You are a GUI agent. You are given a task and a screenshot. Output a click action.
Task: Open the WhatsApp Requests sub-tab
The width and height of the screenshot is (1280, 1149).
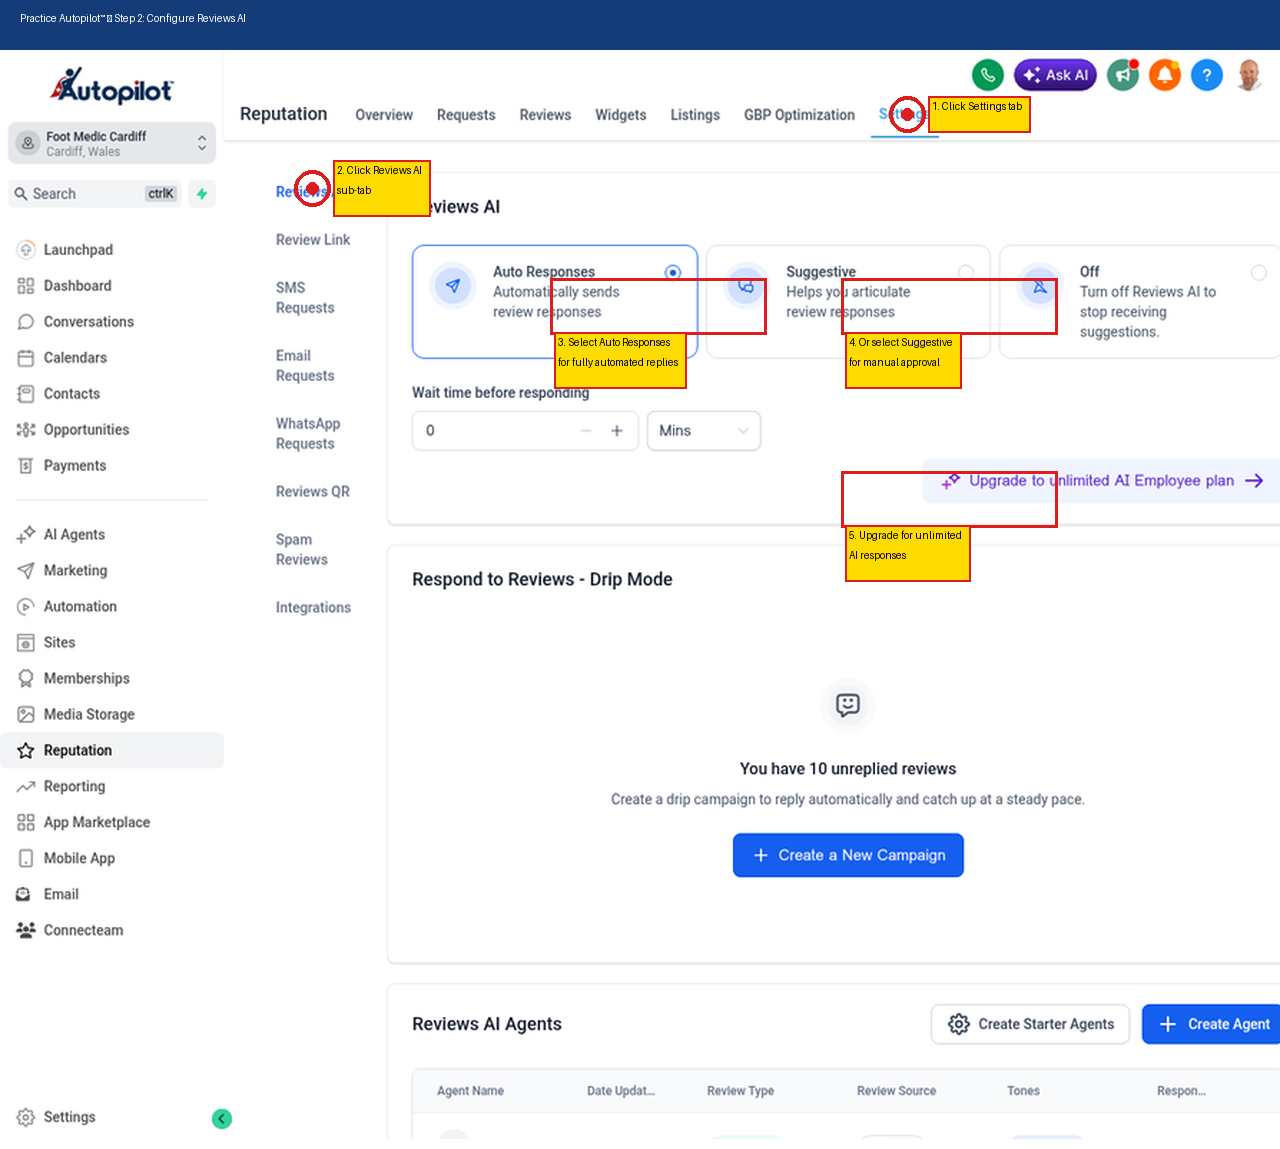pos(308,434)
